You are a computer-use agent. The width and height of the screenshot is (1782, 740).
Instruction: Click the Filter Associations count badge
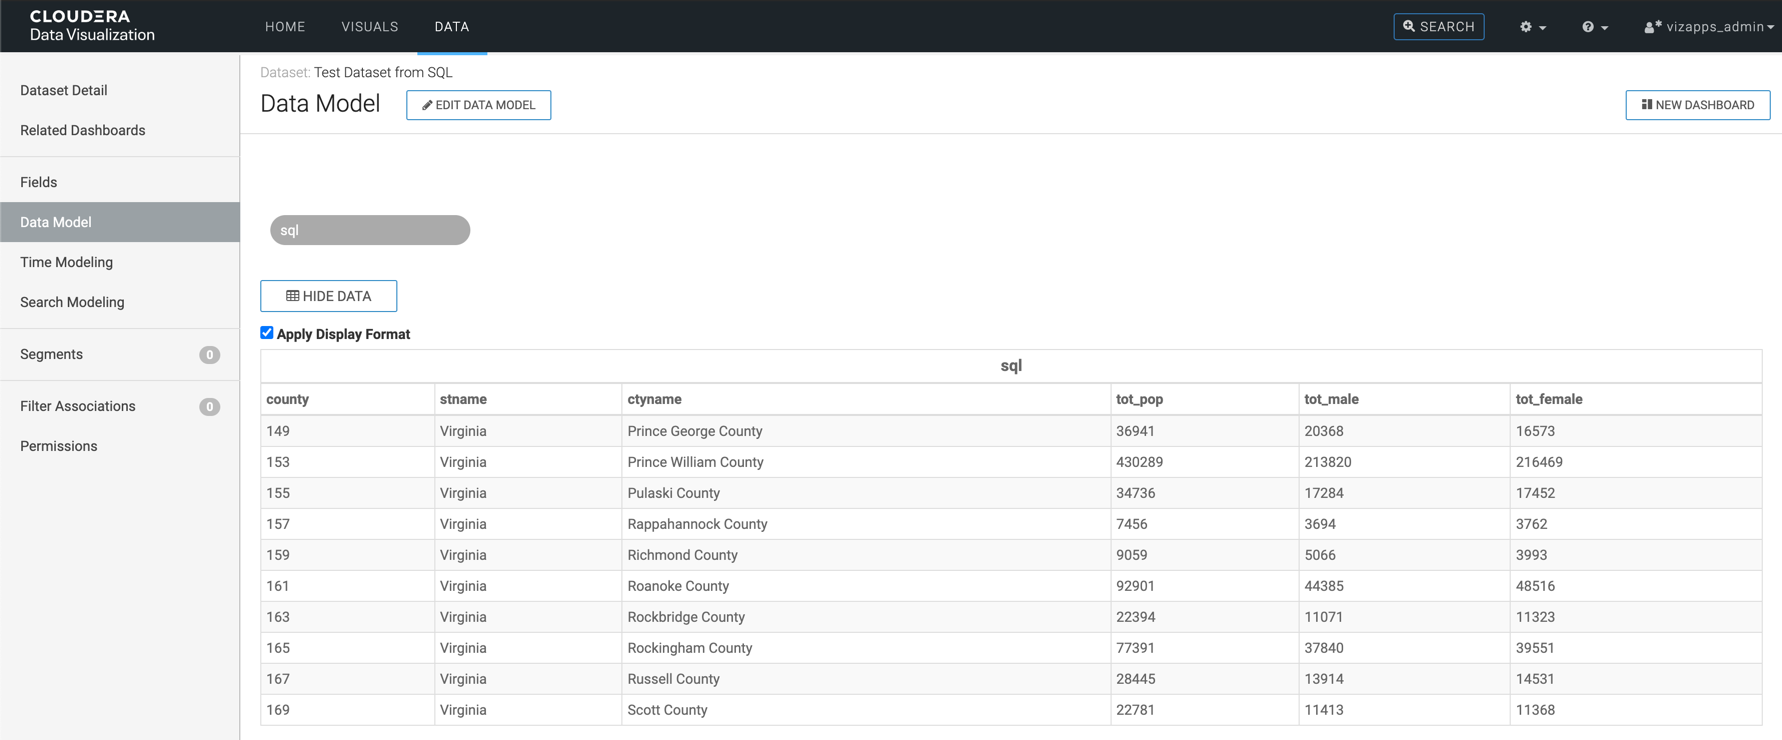209,407
